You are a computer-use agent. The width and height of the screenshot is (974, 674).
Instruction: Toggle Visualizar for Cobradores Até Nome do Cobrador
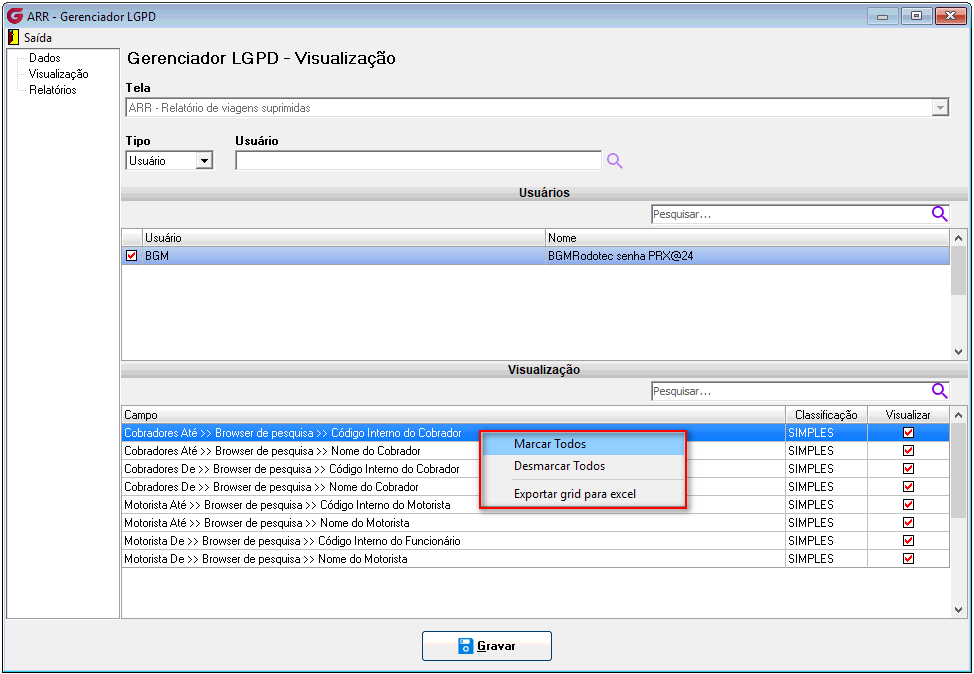908,450
